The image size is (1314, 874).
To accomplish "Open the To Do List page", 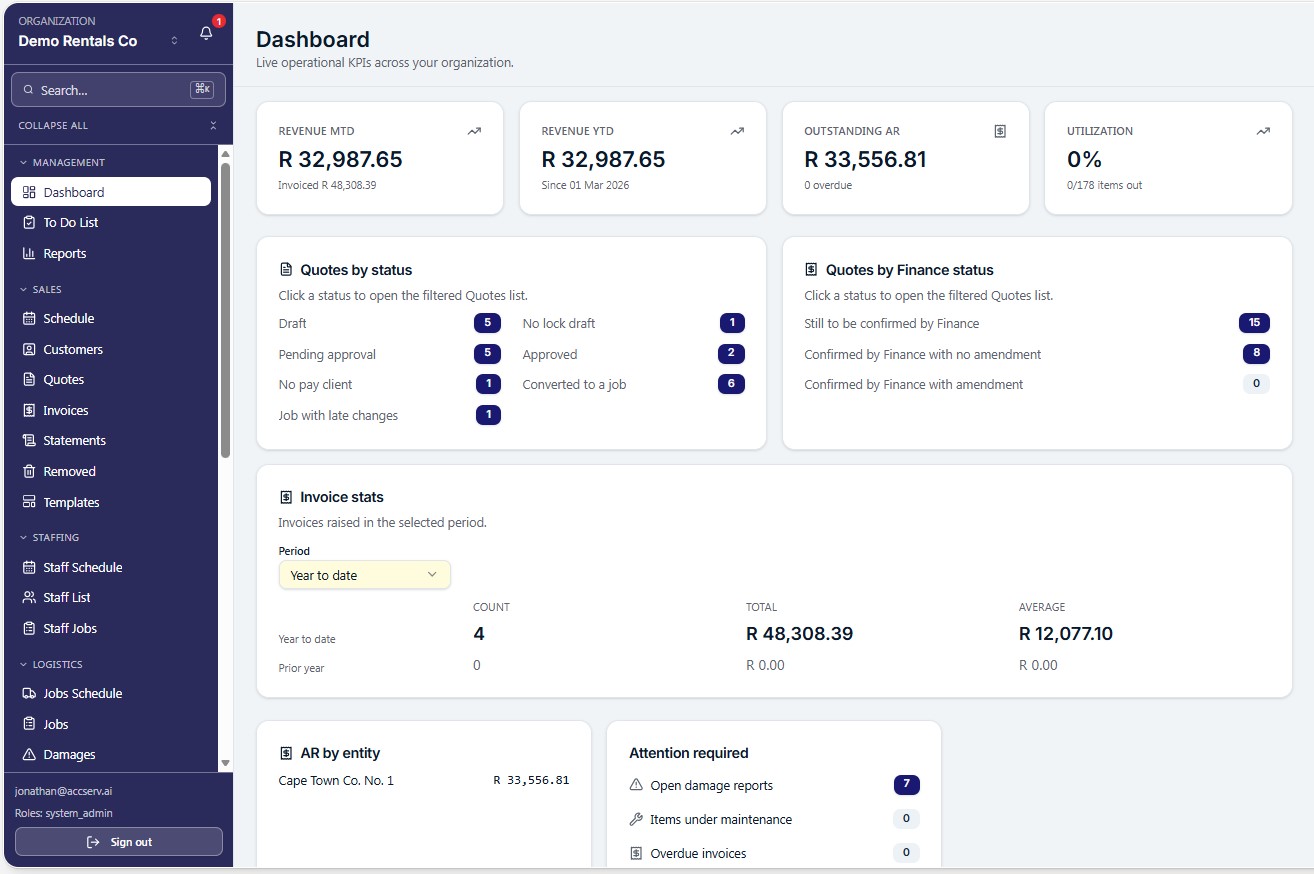I will pyautogui.click(x=111, y=222).
